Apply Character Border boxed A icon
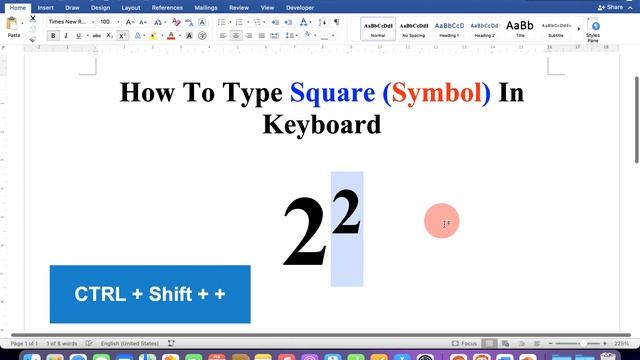640x360 pixels. coord(202,22)
